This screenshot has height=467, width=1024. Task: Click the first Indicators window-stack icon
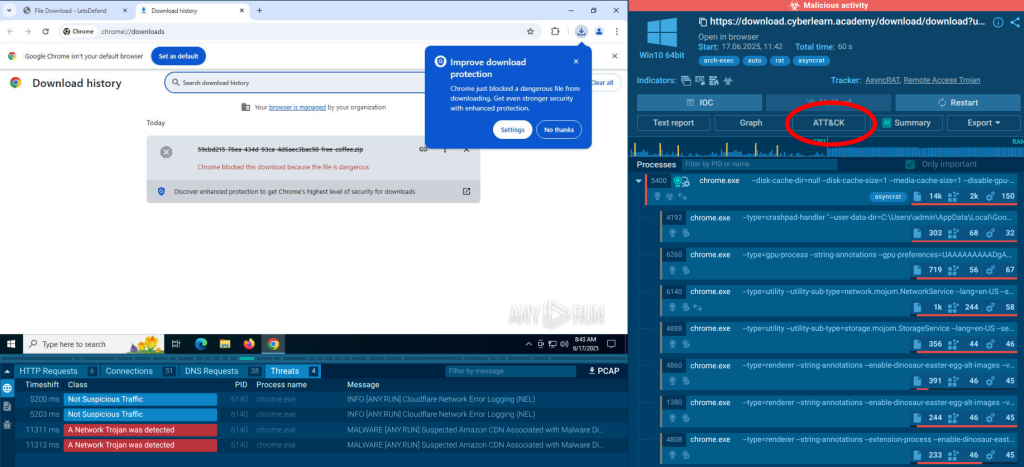click(686, 80)
